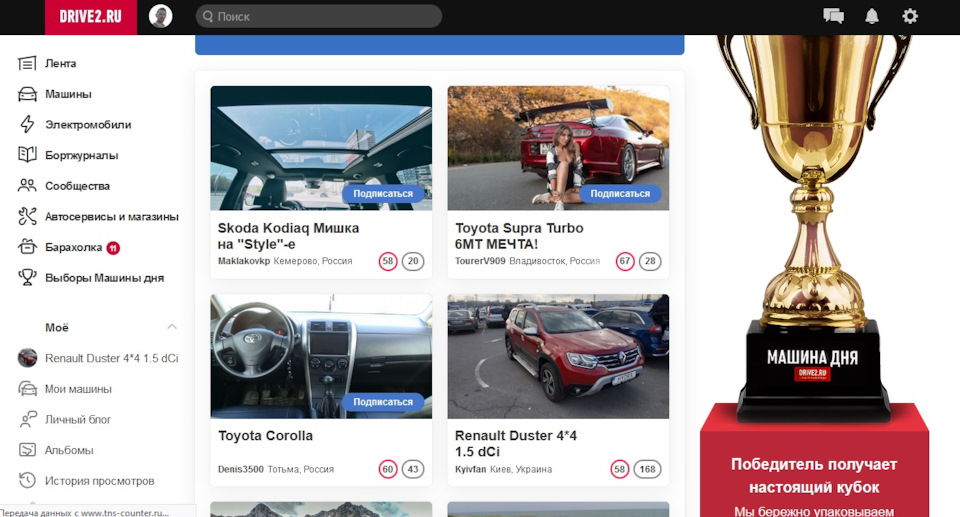The image size is (960, 517).
Task: Open the Лента feed icon
Action: [x=27, y=63]
